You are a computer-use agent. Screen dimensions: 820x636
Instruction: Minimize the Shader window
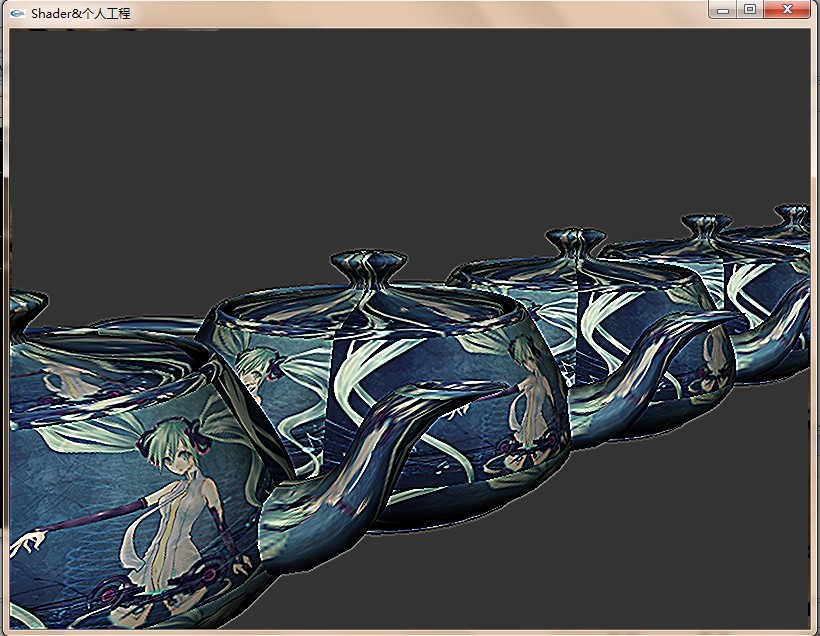point(722,9)
